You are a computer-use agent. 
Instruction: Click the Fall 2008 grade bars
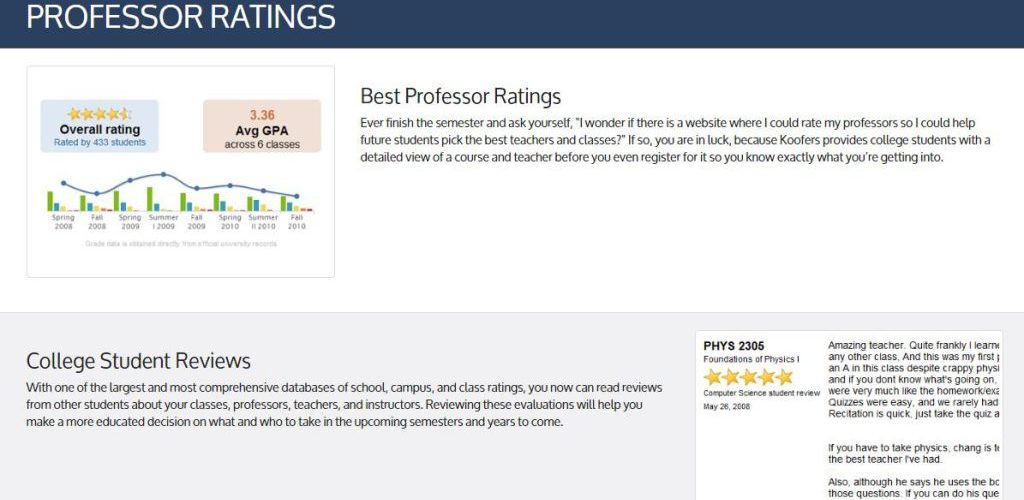(96, 204)
